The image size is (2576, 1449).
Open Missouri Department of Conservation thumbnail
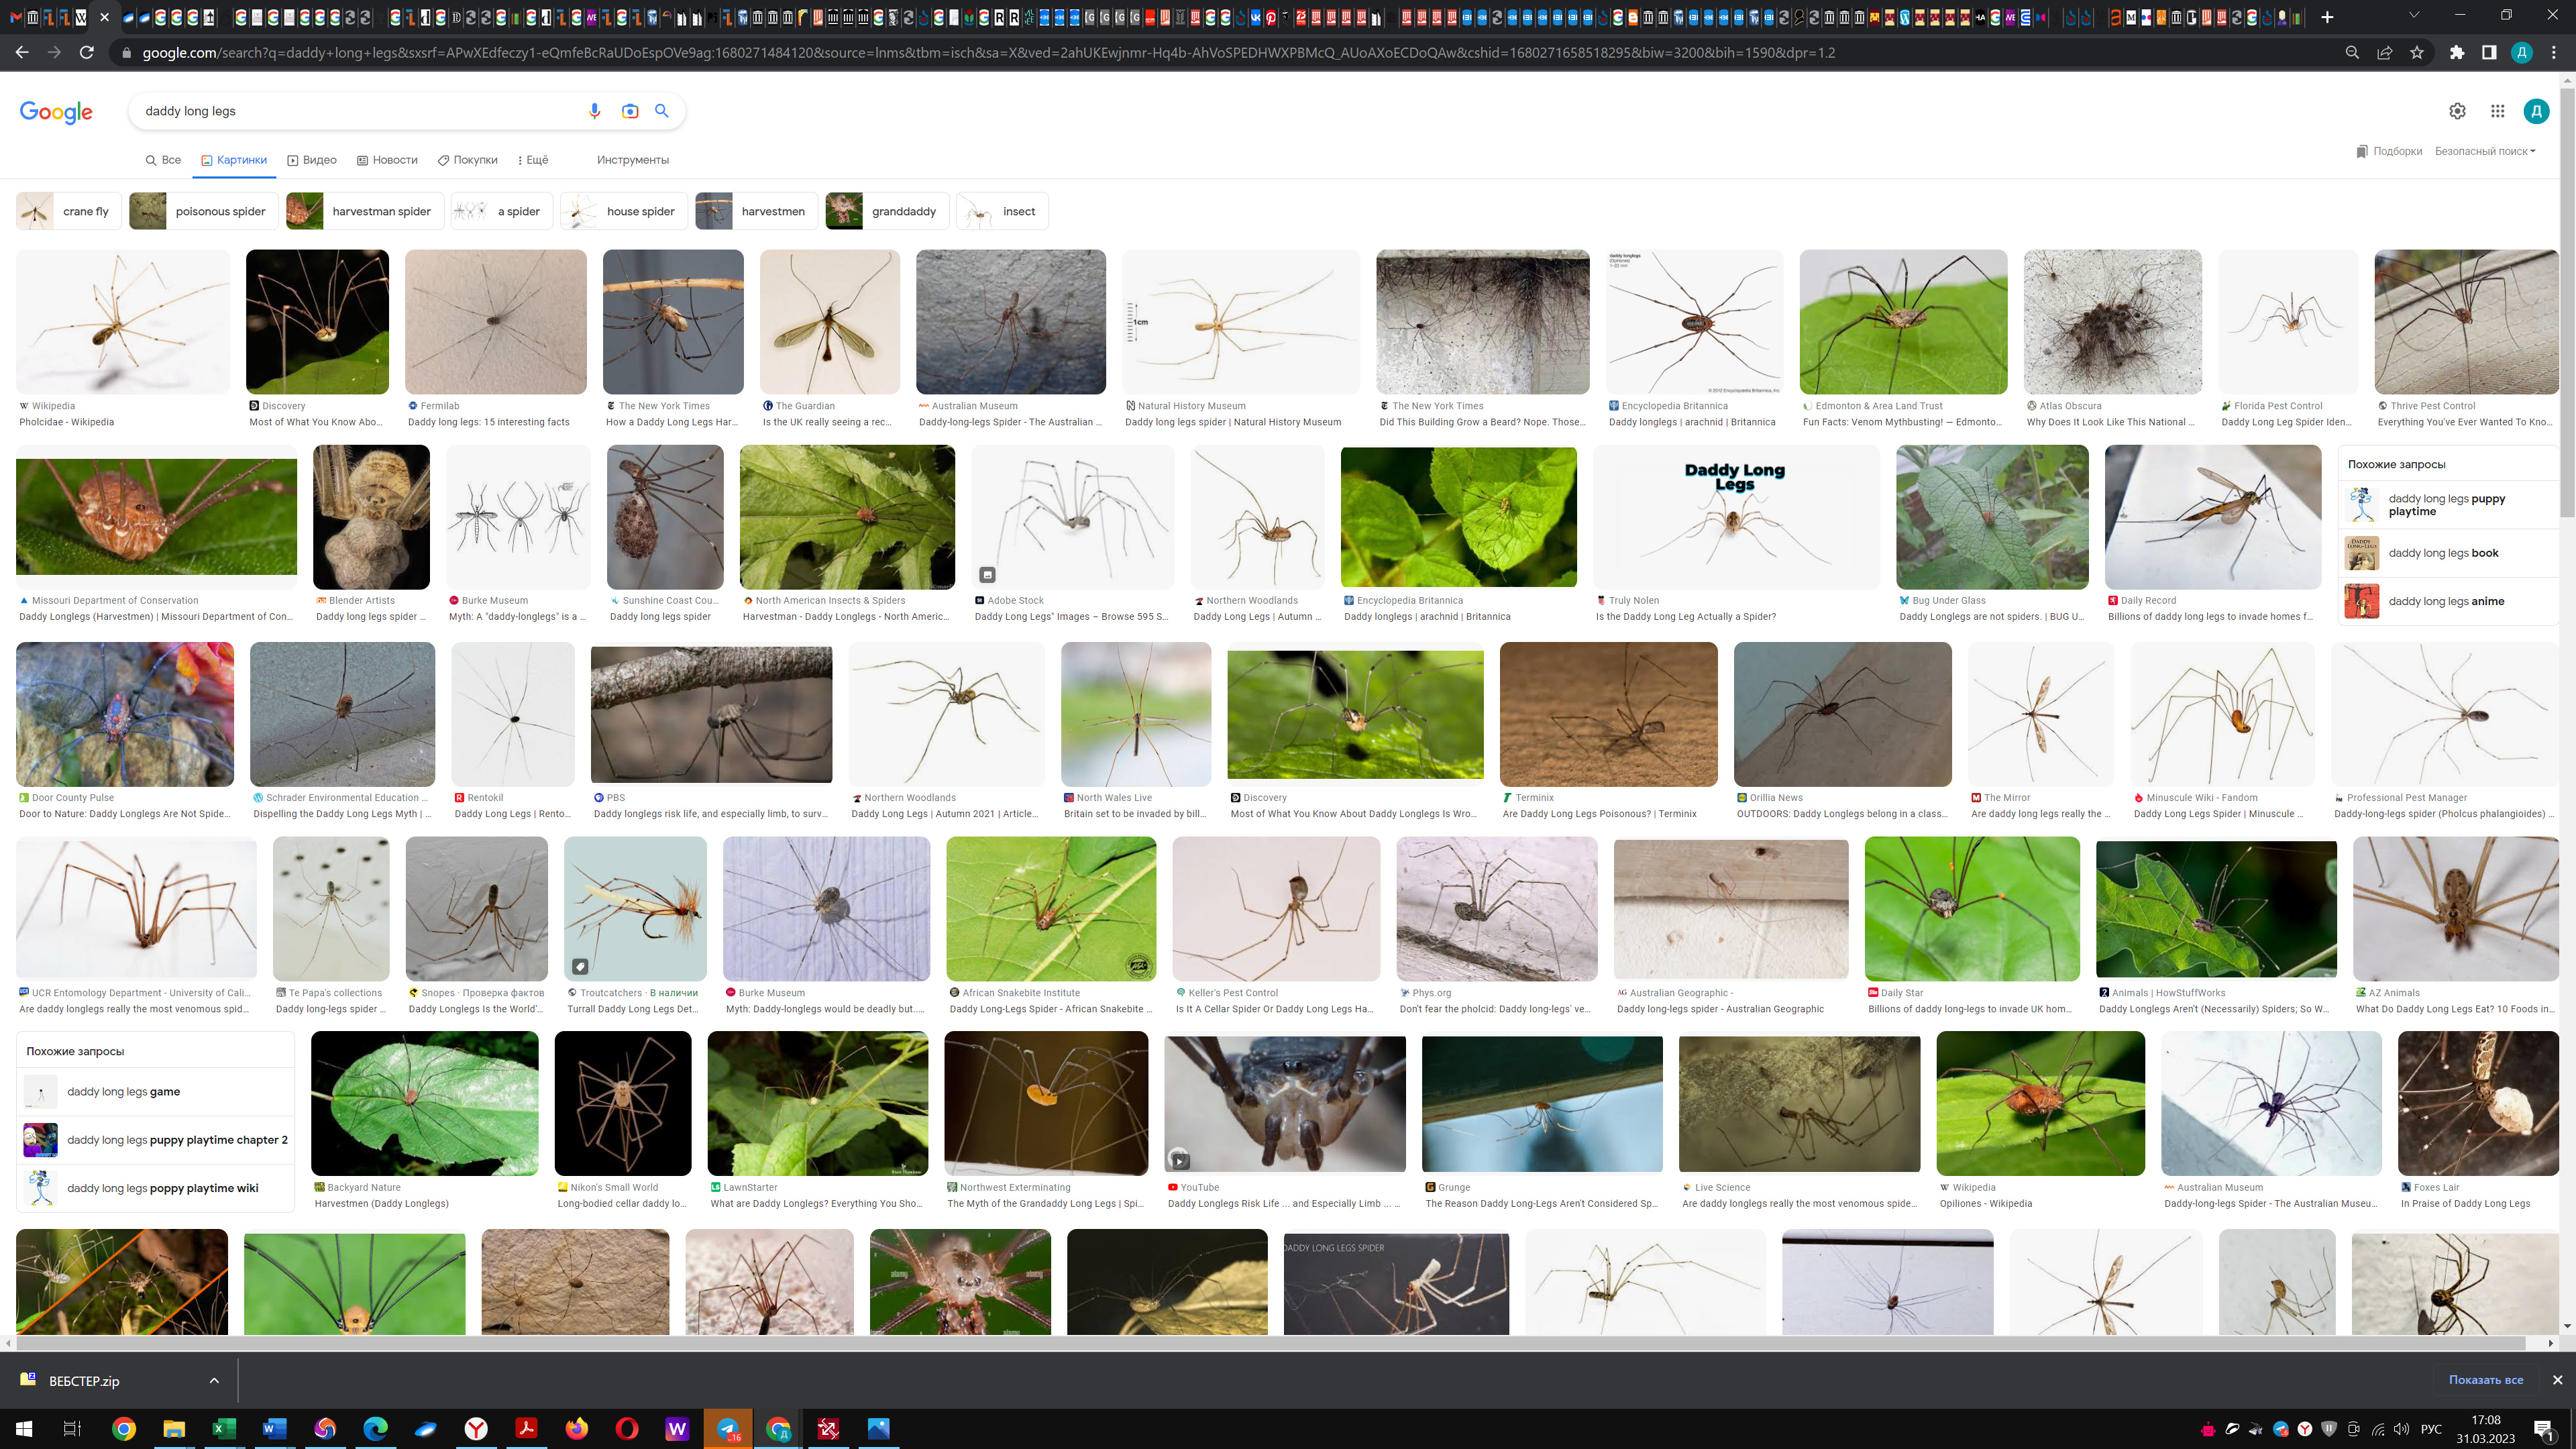click(156, 516)
